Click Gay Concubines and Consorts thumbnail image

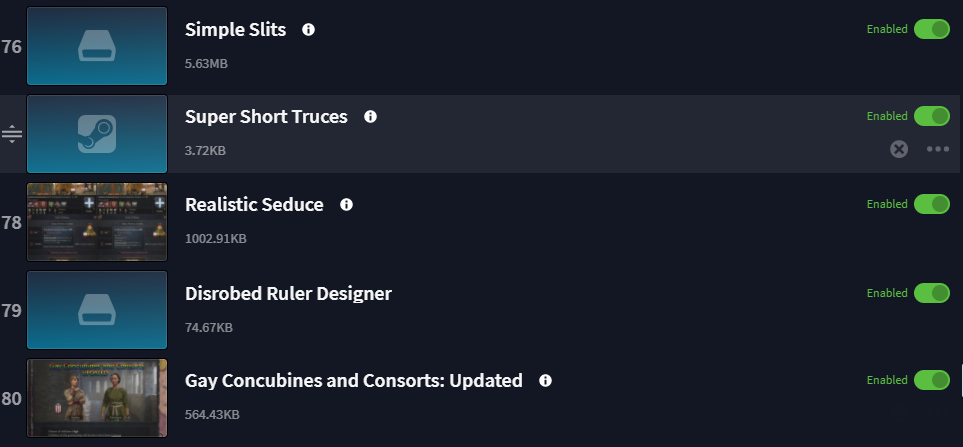(97, 398)
